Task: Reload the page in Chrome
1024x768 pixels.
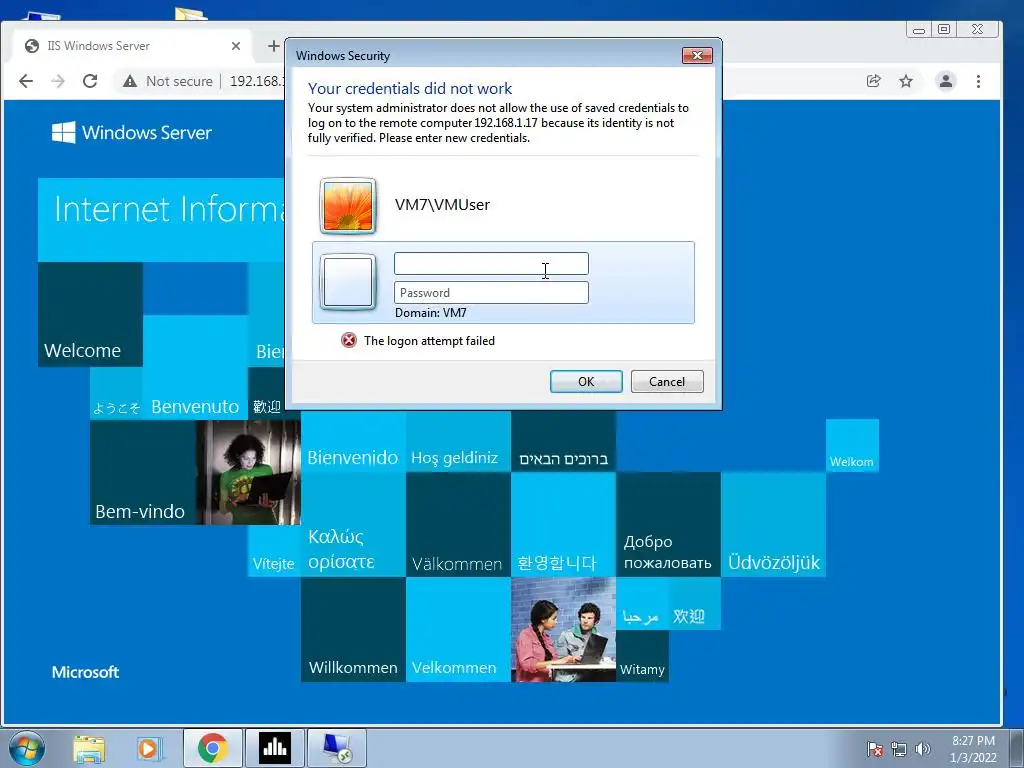Action: coord(90,81)
